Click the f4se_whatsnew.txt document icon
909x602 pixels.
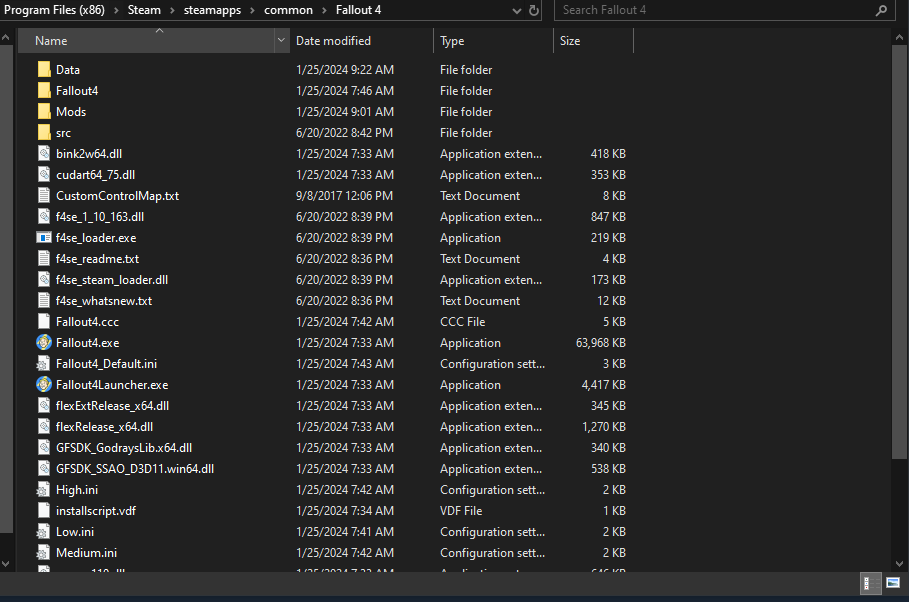(44, 300)
